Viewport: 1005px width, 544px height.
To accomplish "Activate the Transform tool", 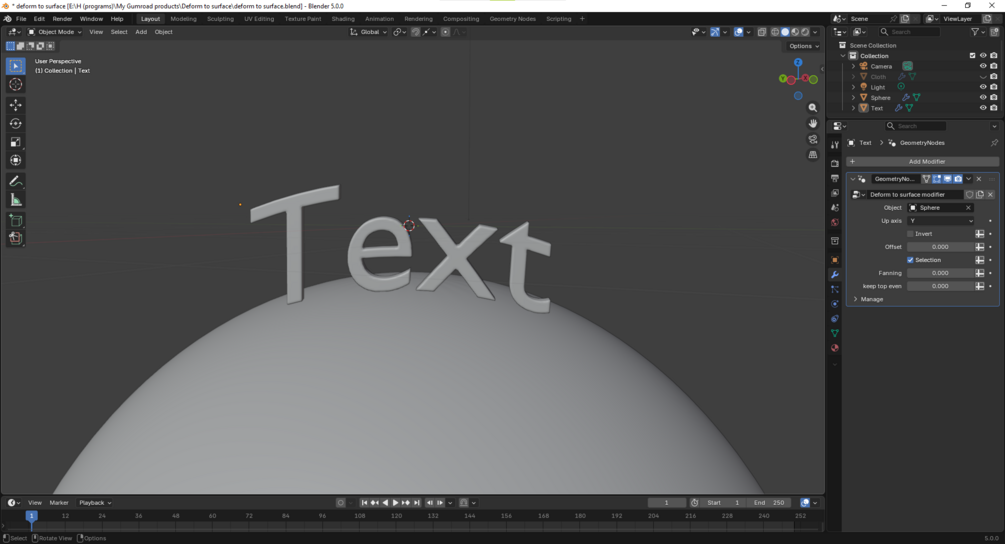I will [16, 161].
